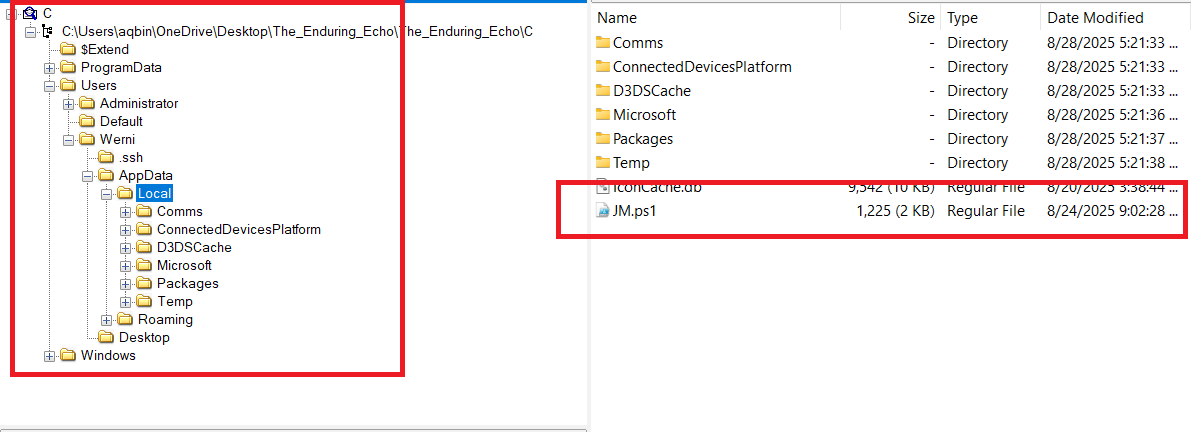This screenshot has width=1191, height=432.
Task: Collapse the AppData tree node
Action: click(87, 176)
